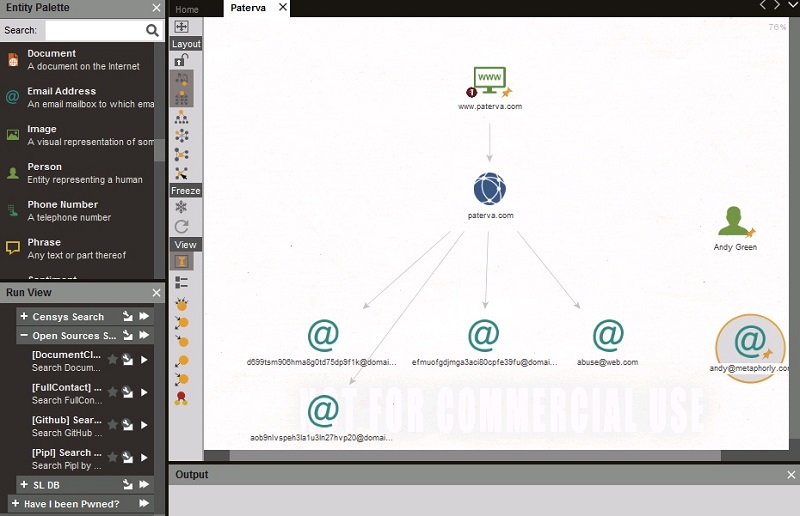Apply the hierarchical tree layout icon

182,117
